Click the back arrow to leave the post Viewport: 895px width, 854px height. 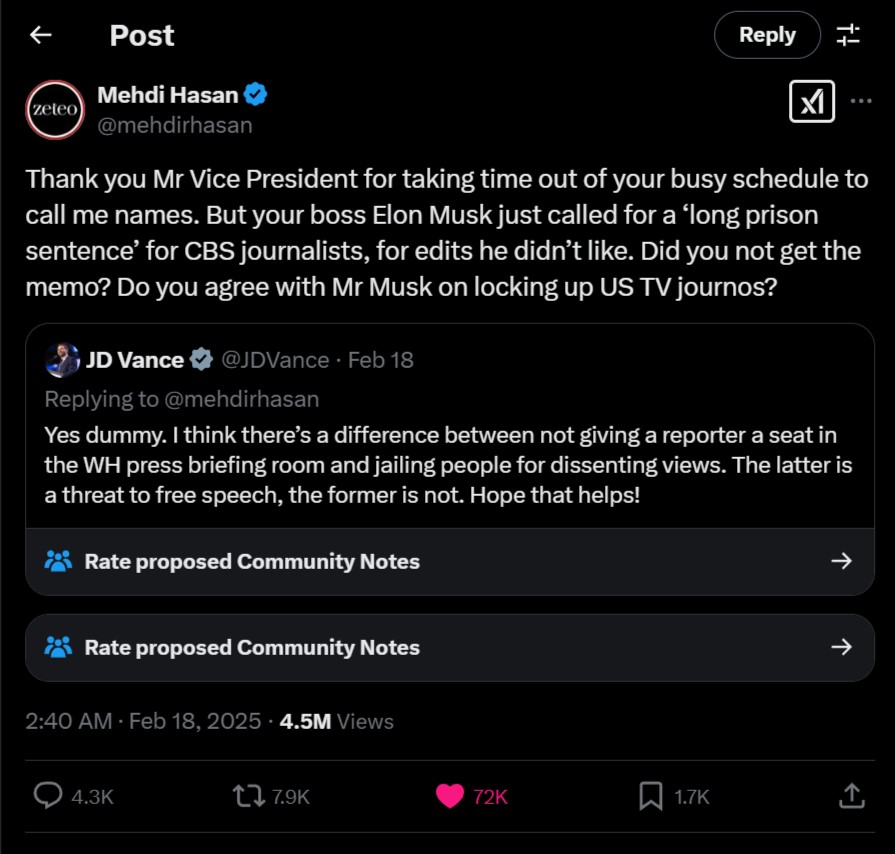click(39, 35)
